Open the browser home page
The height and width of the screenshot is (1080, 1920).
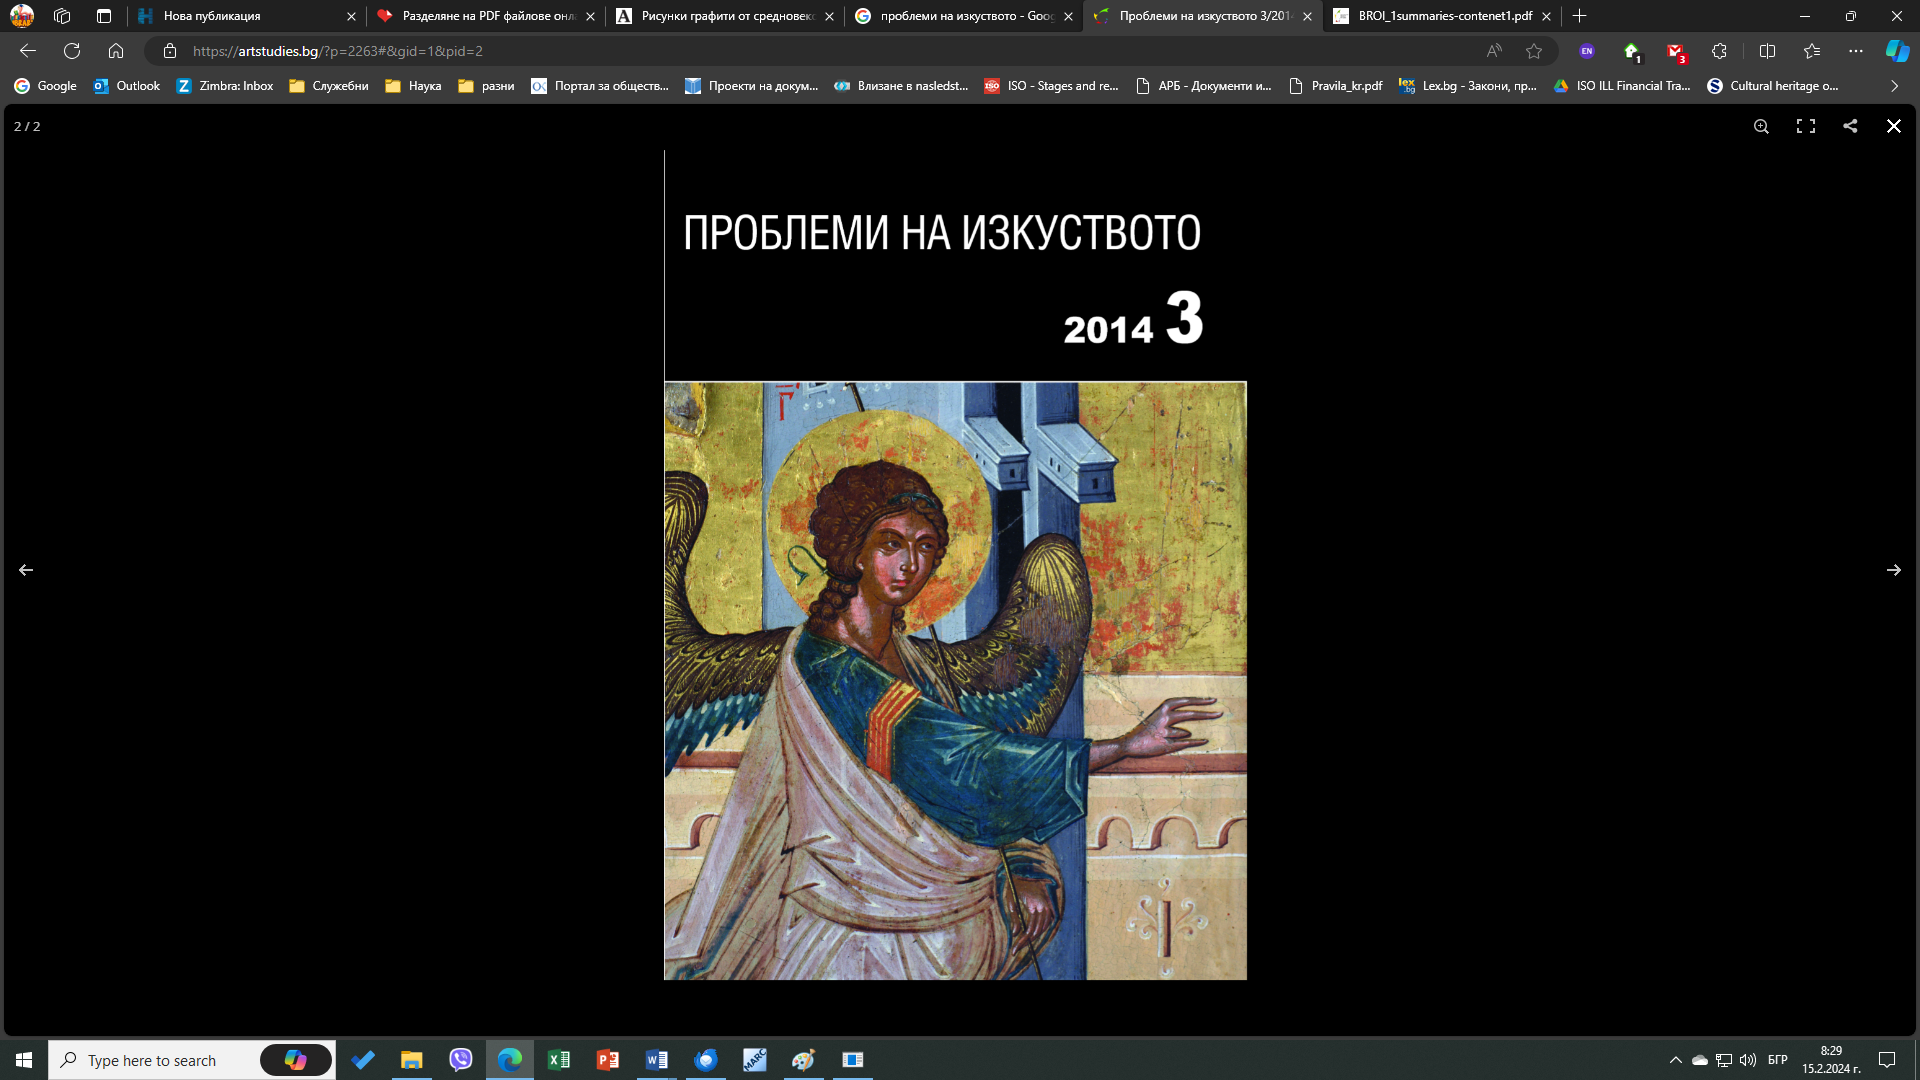pos(116,51)
